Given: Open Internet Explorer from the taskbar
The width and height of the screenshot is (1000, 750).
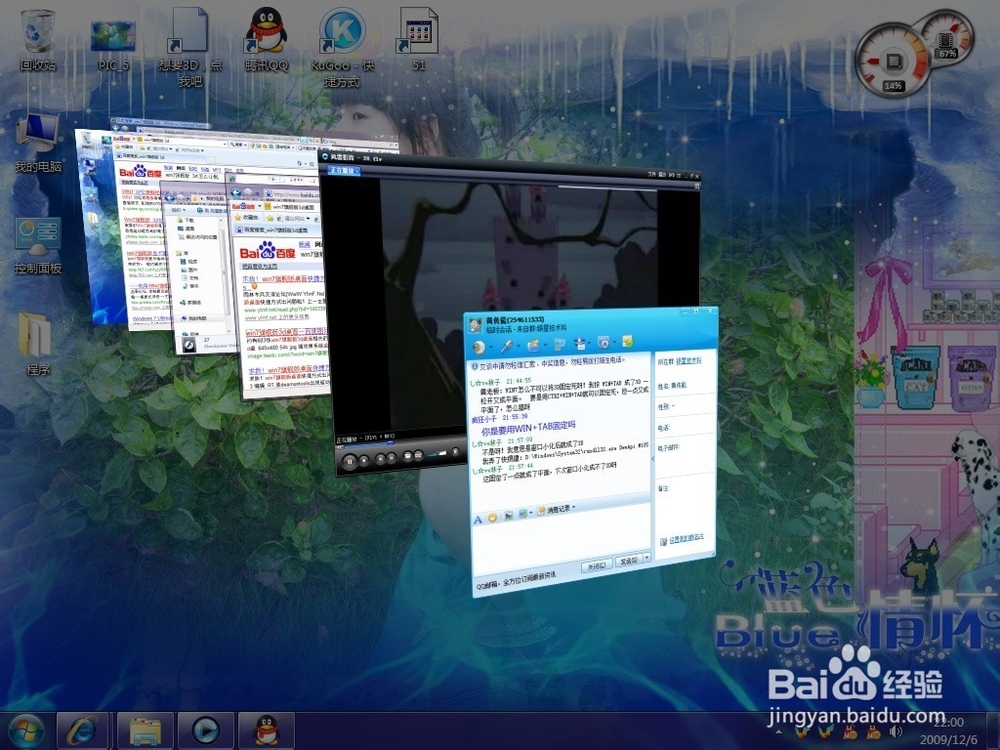Looking at the screenshot, I should 85,731.
